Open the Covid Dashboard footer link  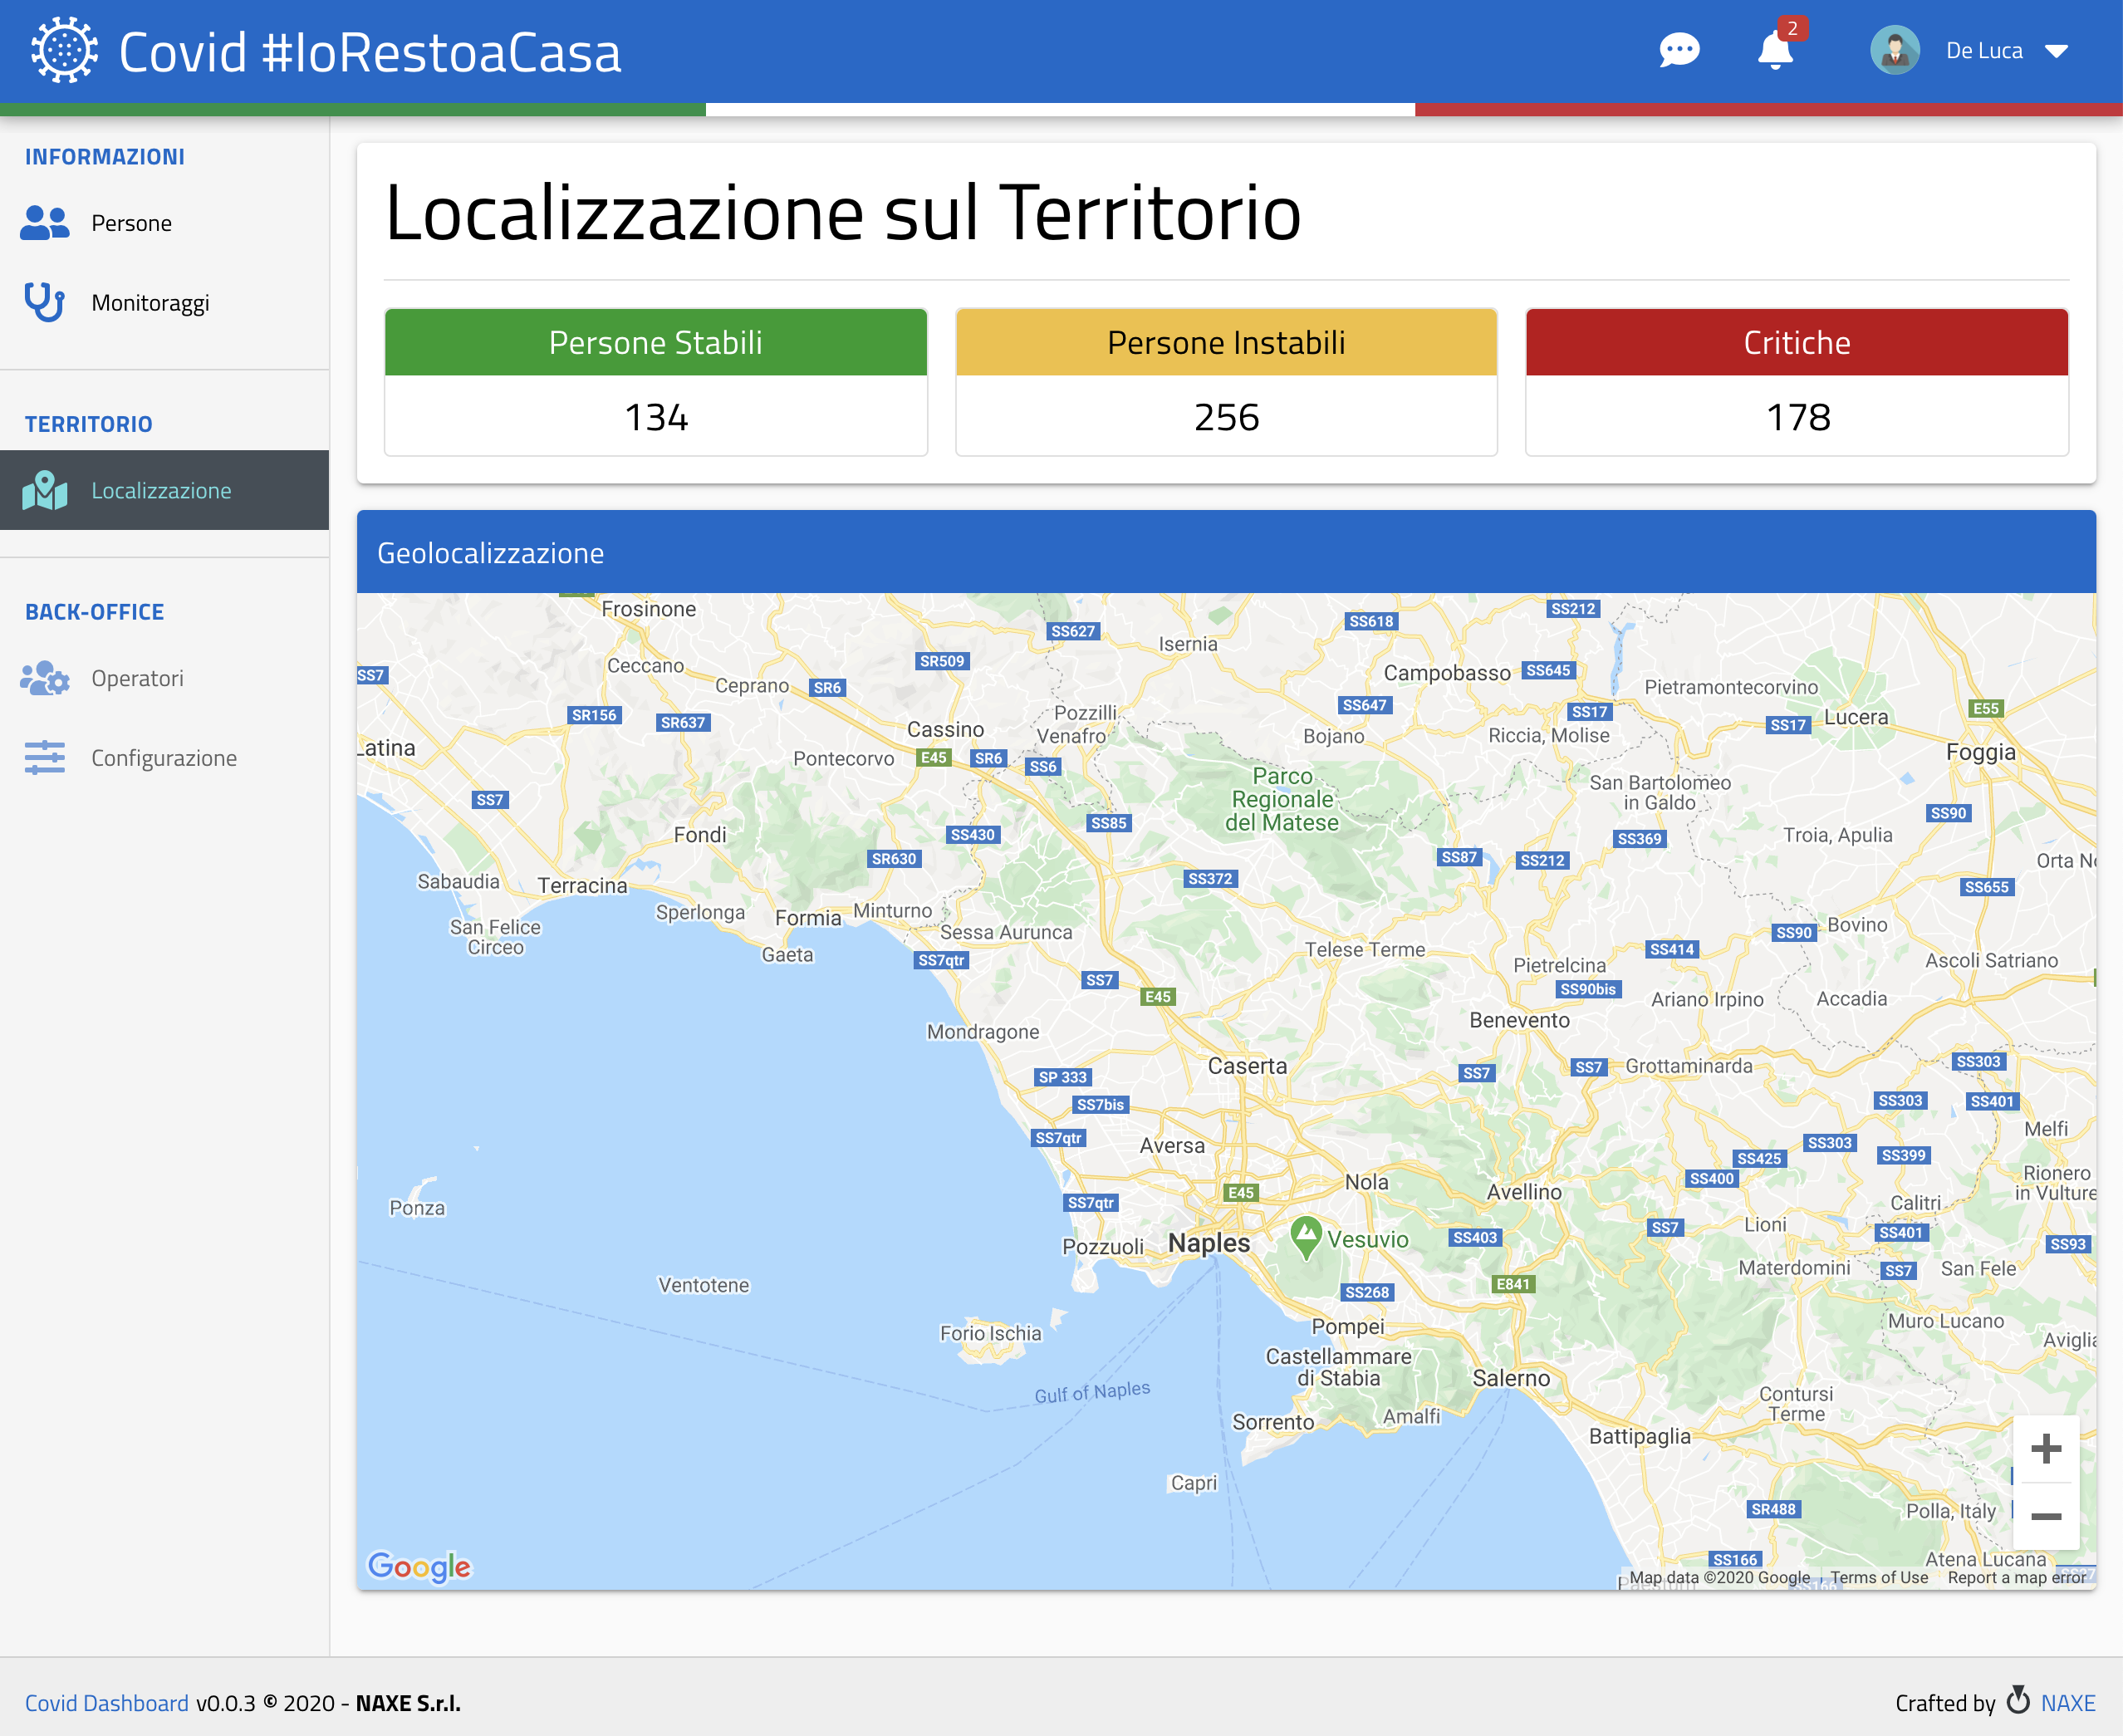pos(106,1703)
